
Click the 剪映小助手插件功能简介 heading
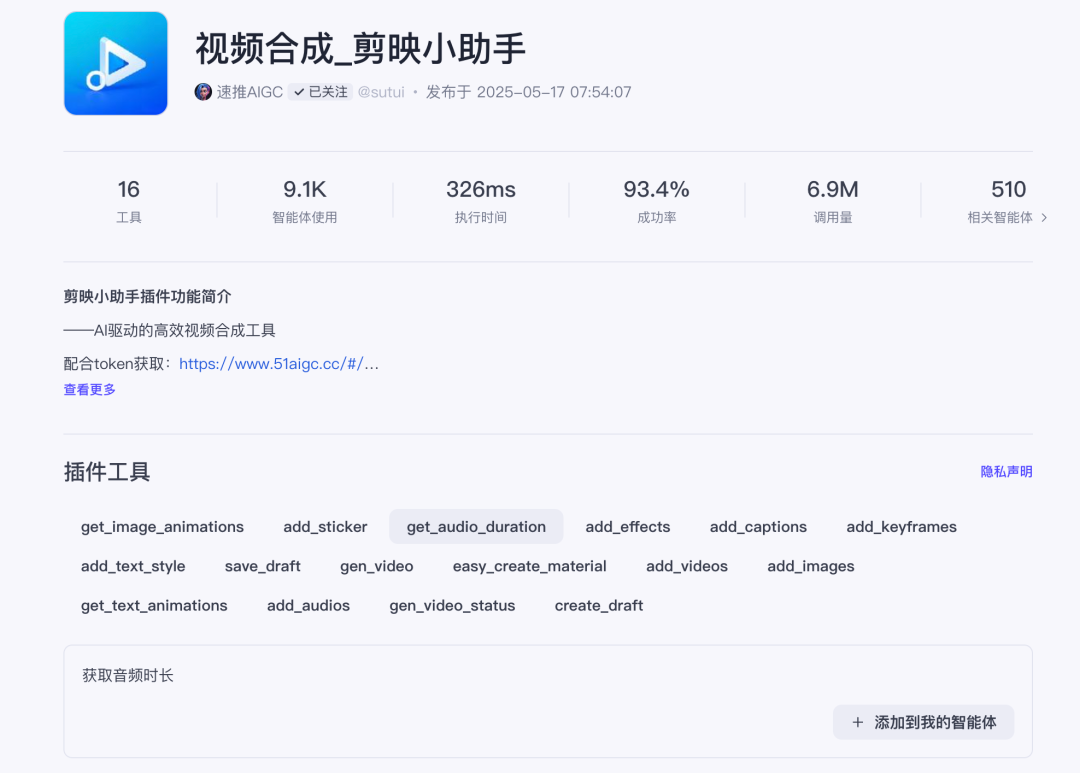(147, 297)
